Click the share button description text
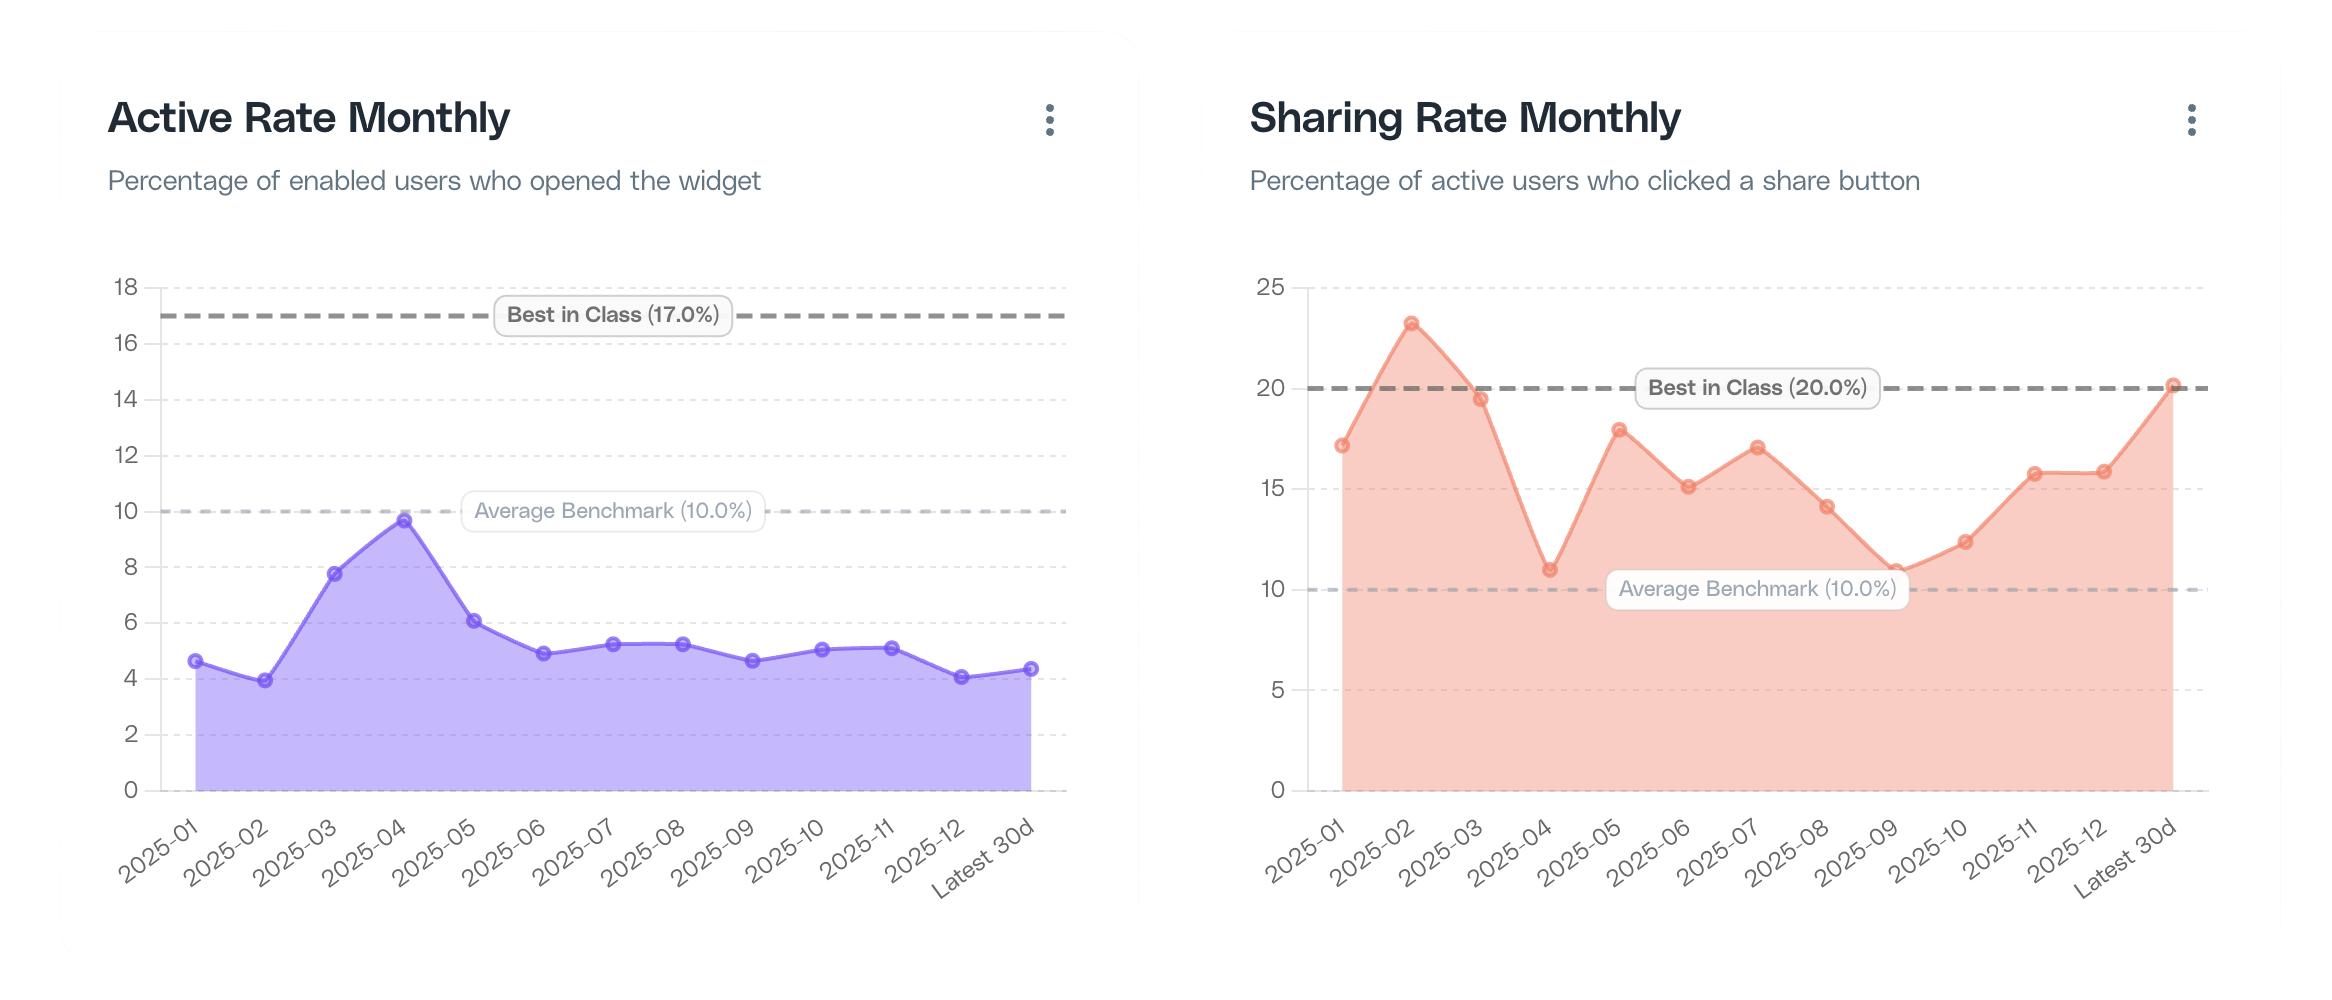 [1583, 180]
